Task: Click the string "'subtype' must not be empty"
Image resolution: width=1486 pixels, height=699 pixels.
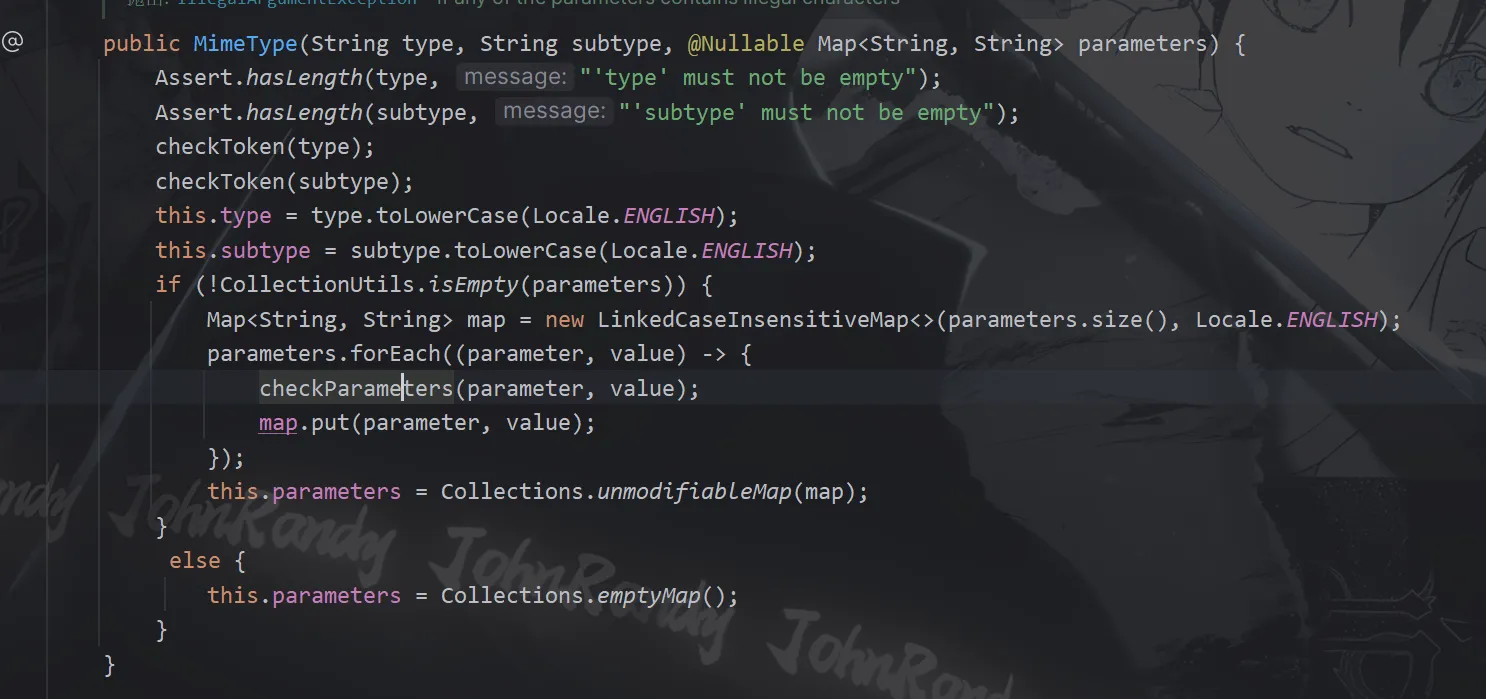Action: click(807, 113)
